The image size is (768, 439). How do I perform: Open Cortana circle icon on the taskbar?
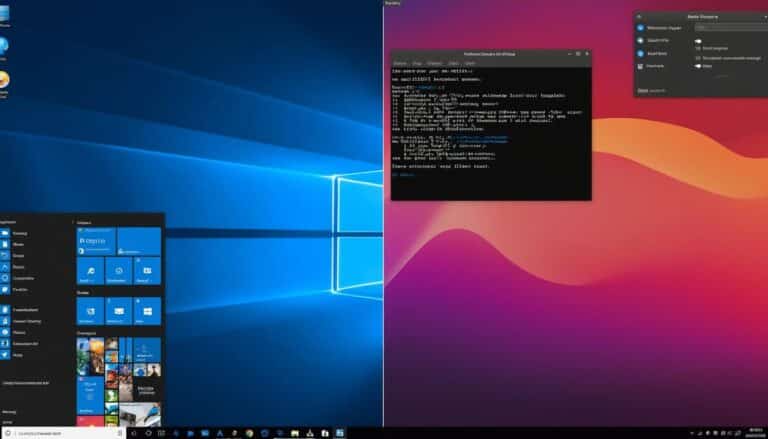coord(148,433)
